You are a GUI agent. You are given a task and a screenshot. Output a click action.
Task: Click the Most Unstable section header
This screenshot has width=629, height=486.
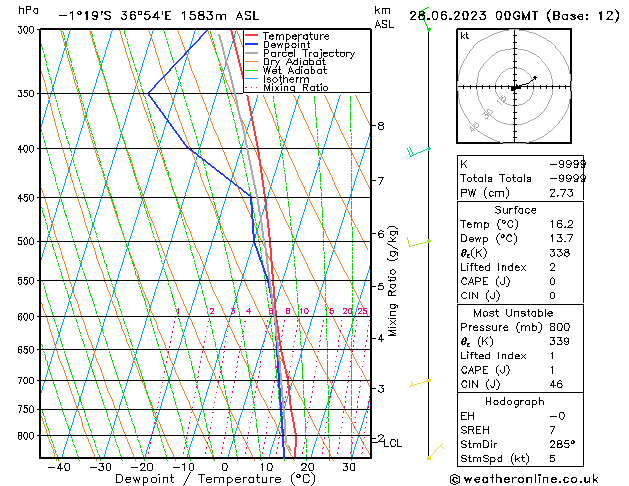tap(514, 312)
